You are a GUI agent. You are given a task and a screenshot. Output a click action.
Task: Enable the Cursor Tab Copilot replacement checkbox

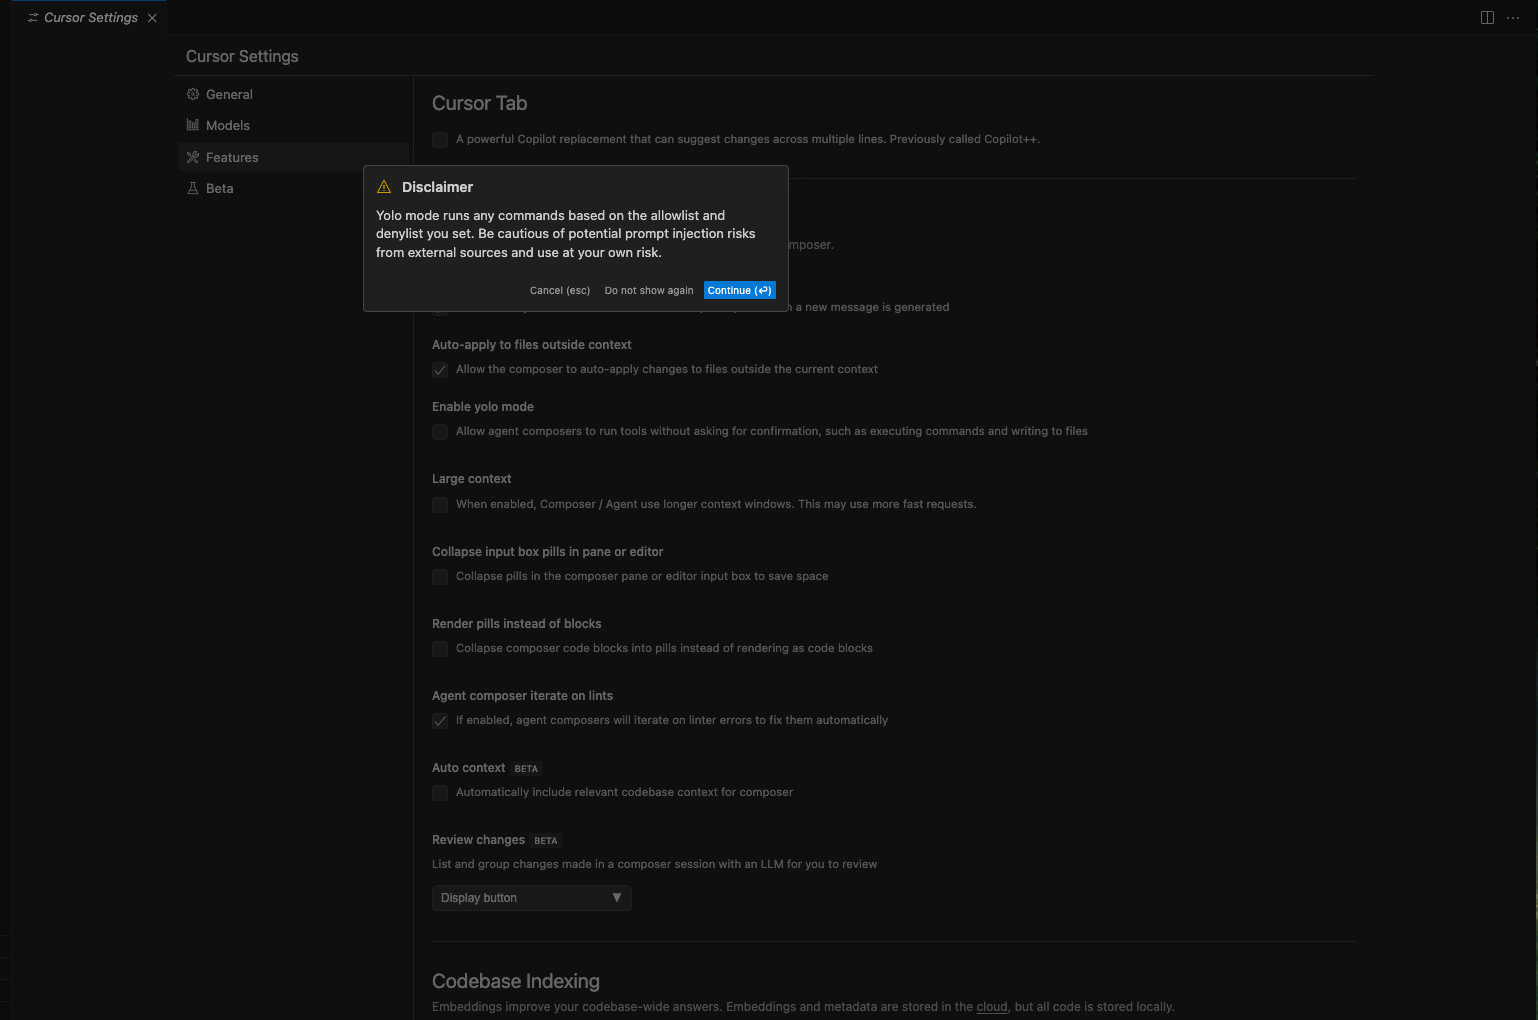point(440,140)
